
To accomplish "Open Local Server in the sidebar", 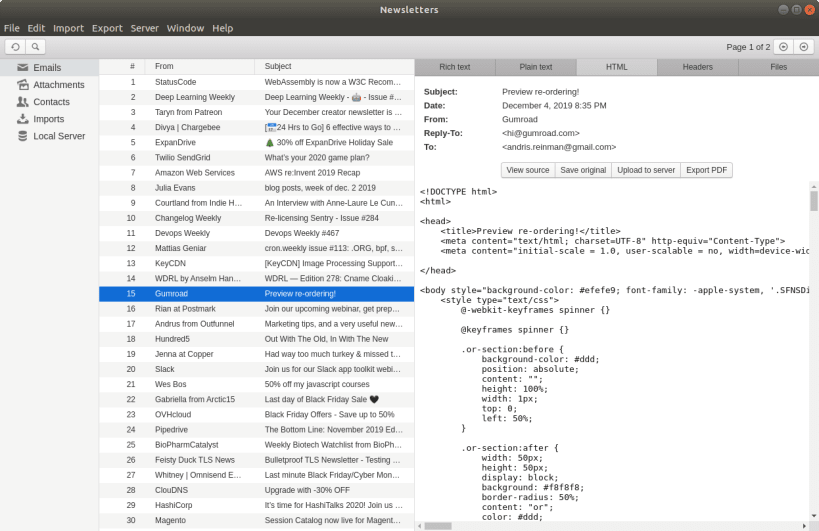I will pos(58,136).
